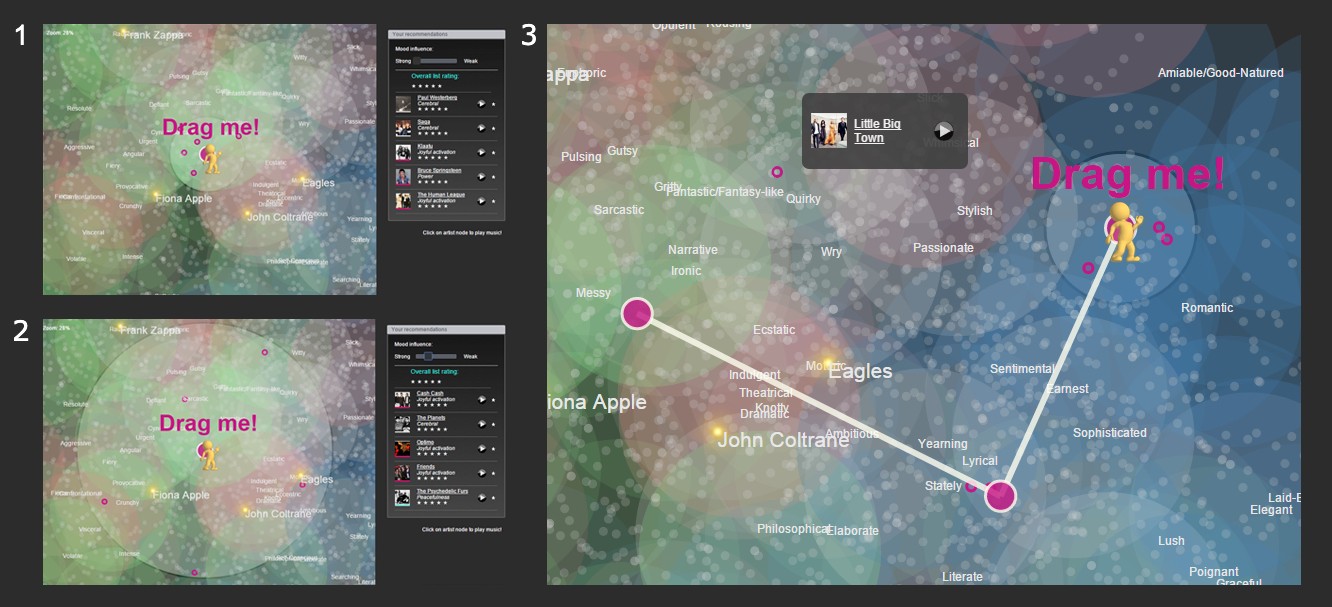
Task: Click Mood influence slider above Paul Westerberg list
Action: 436,61
